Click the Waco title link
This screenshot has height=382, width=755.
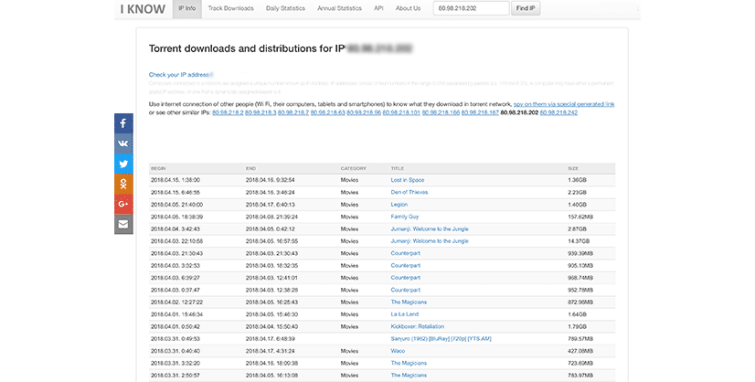(398, 351)
